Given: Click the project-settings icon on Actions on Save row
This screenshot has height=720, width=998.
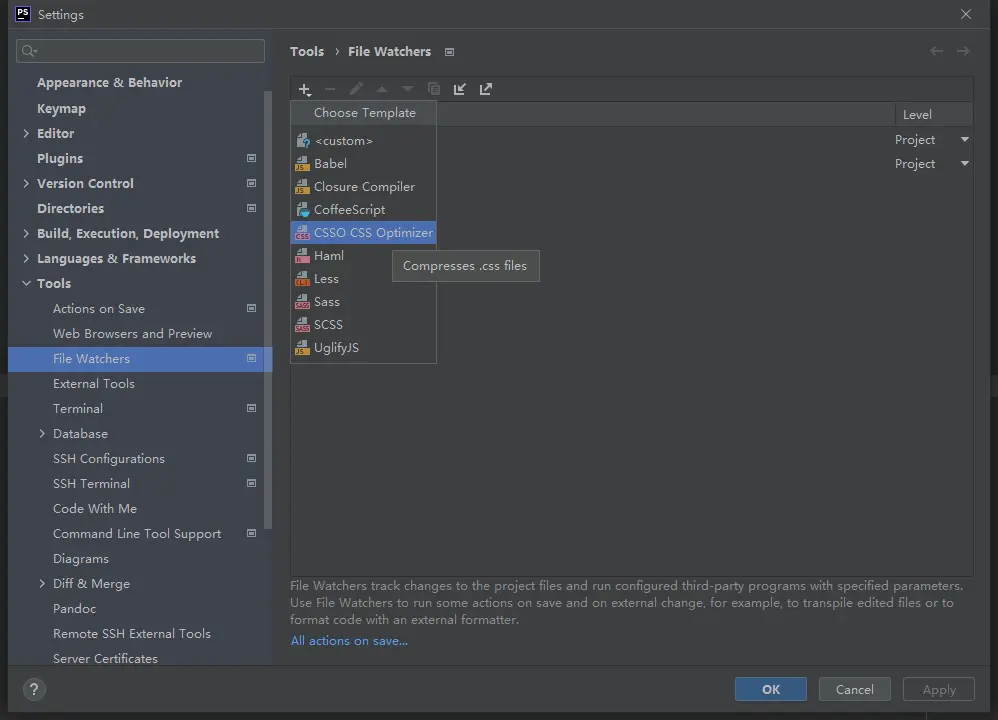Looking at the screenshot, I should (251, 308).
